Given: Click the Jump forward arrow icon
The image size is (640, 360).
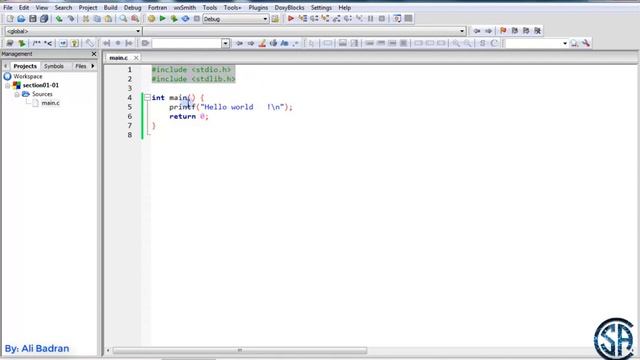Looking at the screenshot, I should click(488, 31).
